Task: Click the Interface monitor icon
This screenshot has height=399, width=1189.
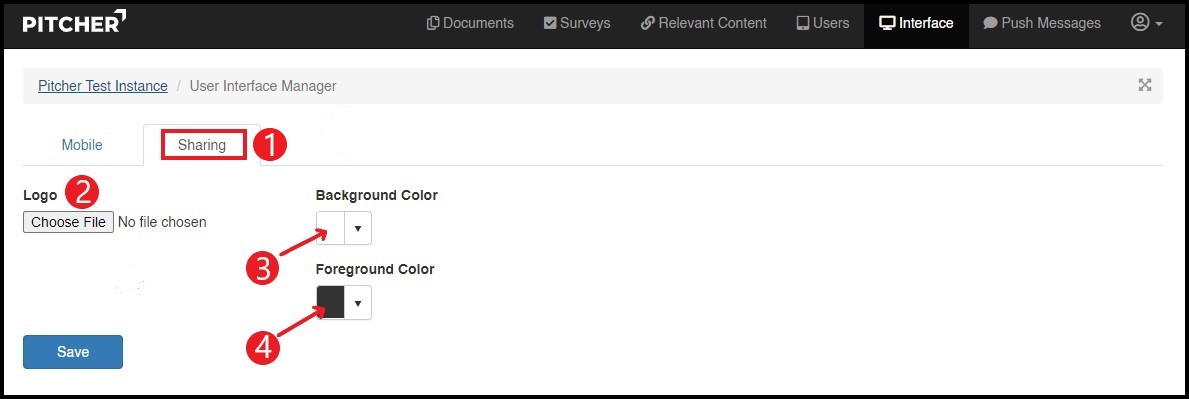Action: (x=887, y=24)
